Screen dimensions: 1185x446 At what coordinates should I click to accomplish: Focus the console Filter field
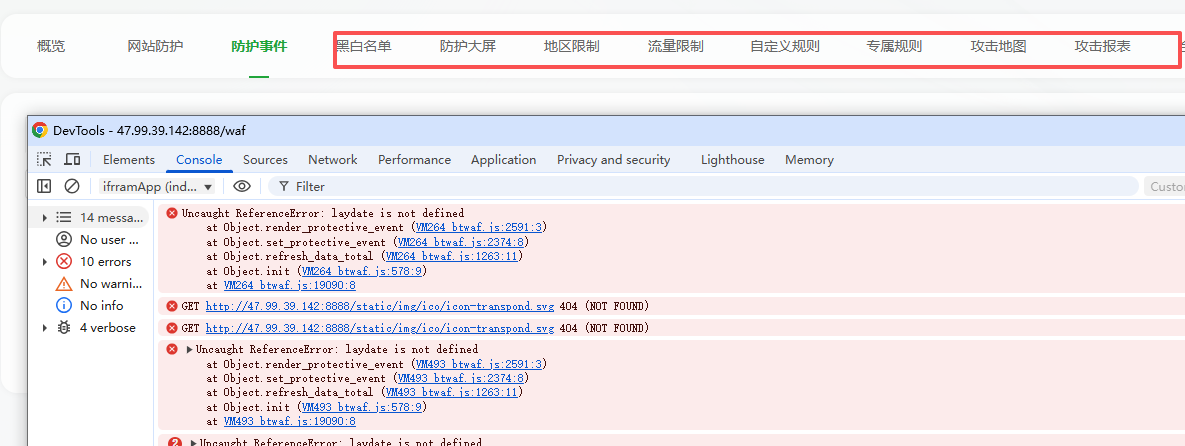coord(703,186)
